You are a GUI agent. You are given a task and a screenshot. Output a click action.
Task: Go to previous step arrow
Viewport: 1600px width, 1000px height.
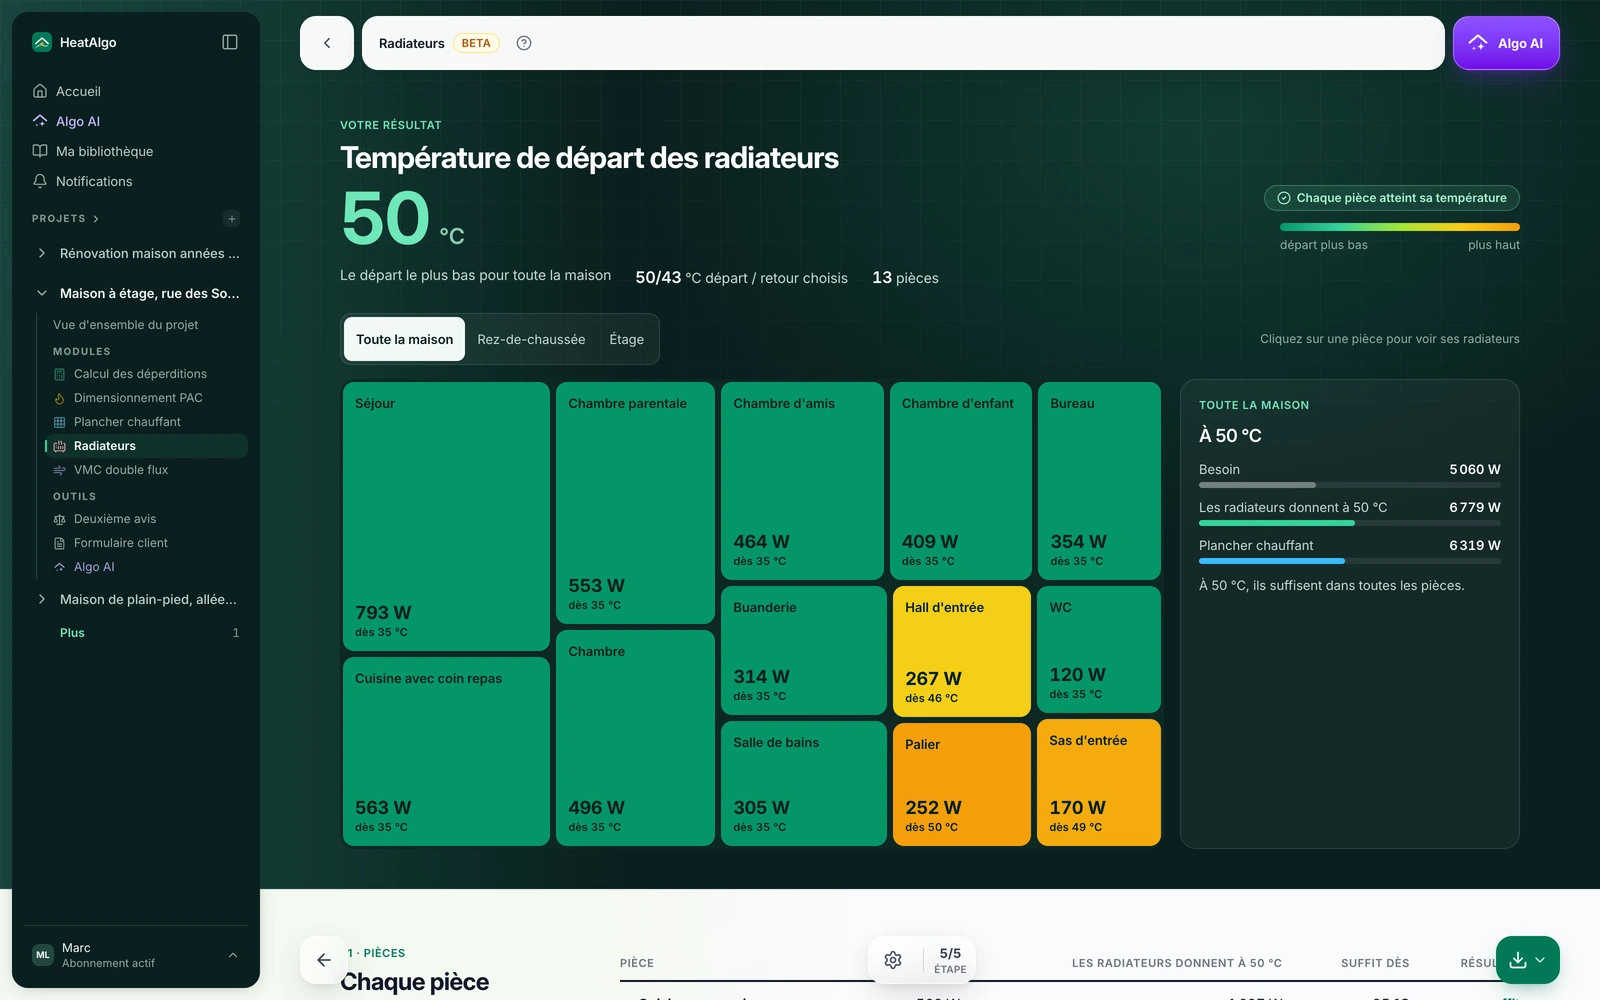(x=323, y=960)
